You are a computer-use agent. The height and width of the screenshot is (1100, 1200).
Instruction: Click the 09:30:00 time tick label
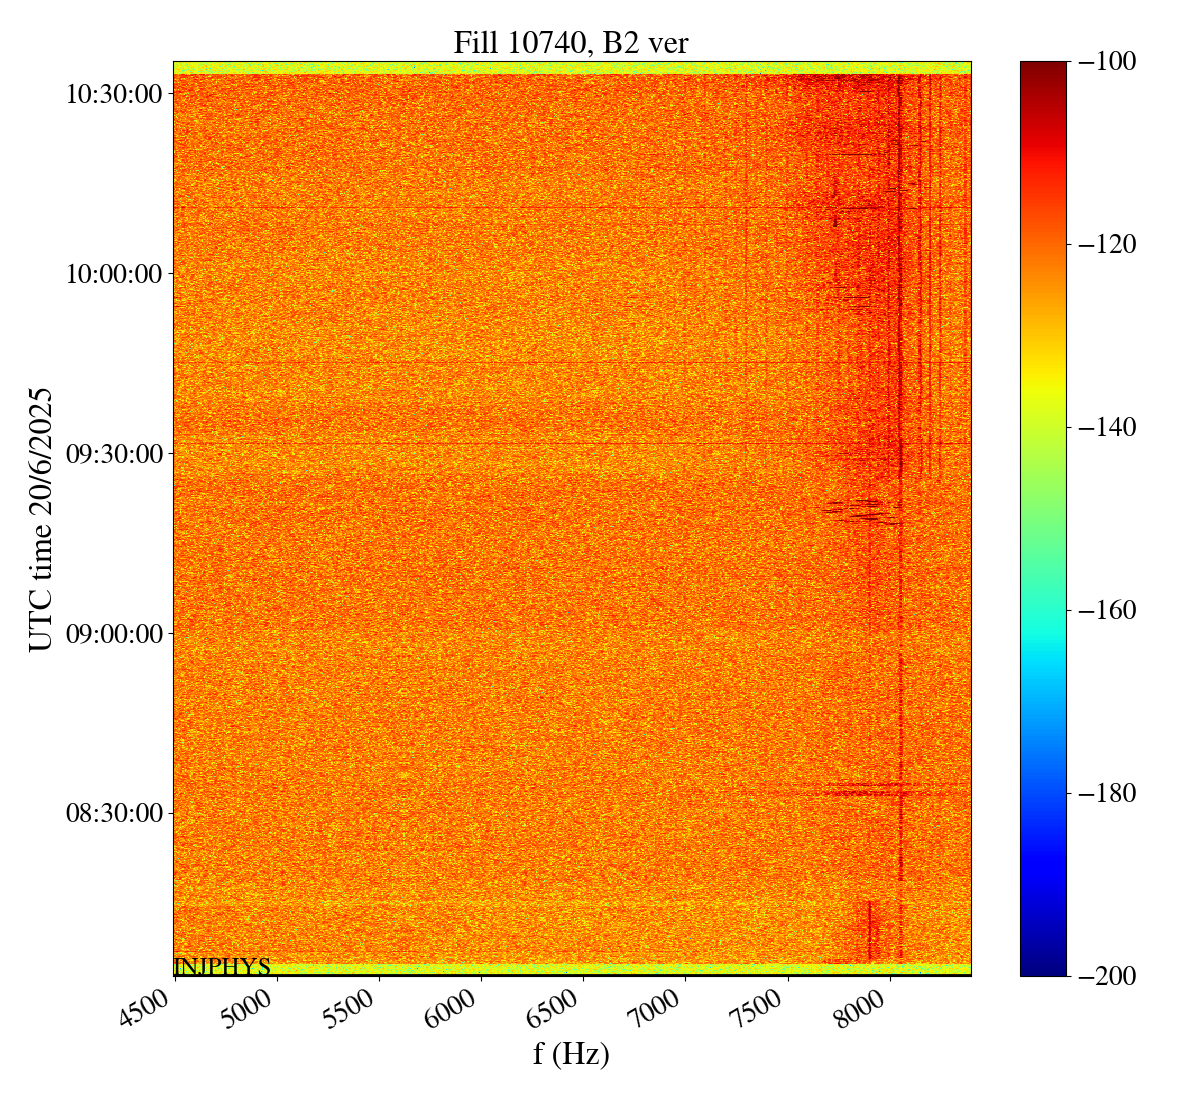point(113,454)
